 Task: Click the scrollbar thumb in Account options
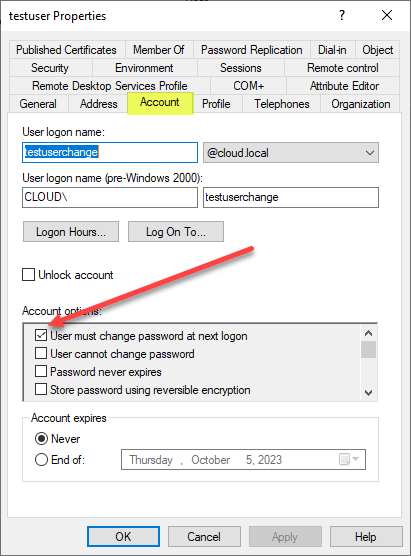coord(368,350)
